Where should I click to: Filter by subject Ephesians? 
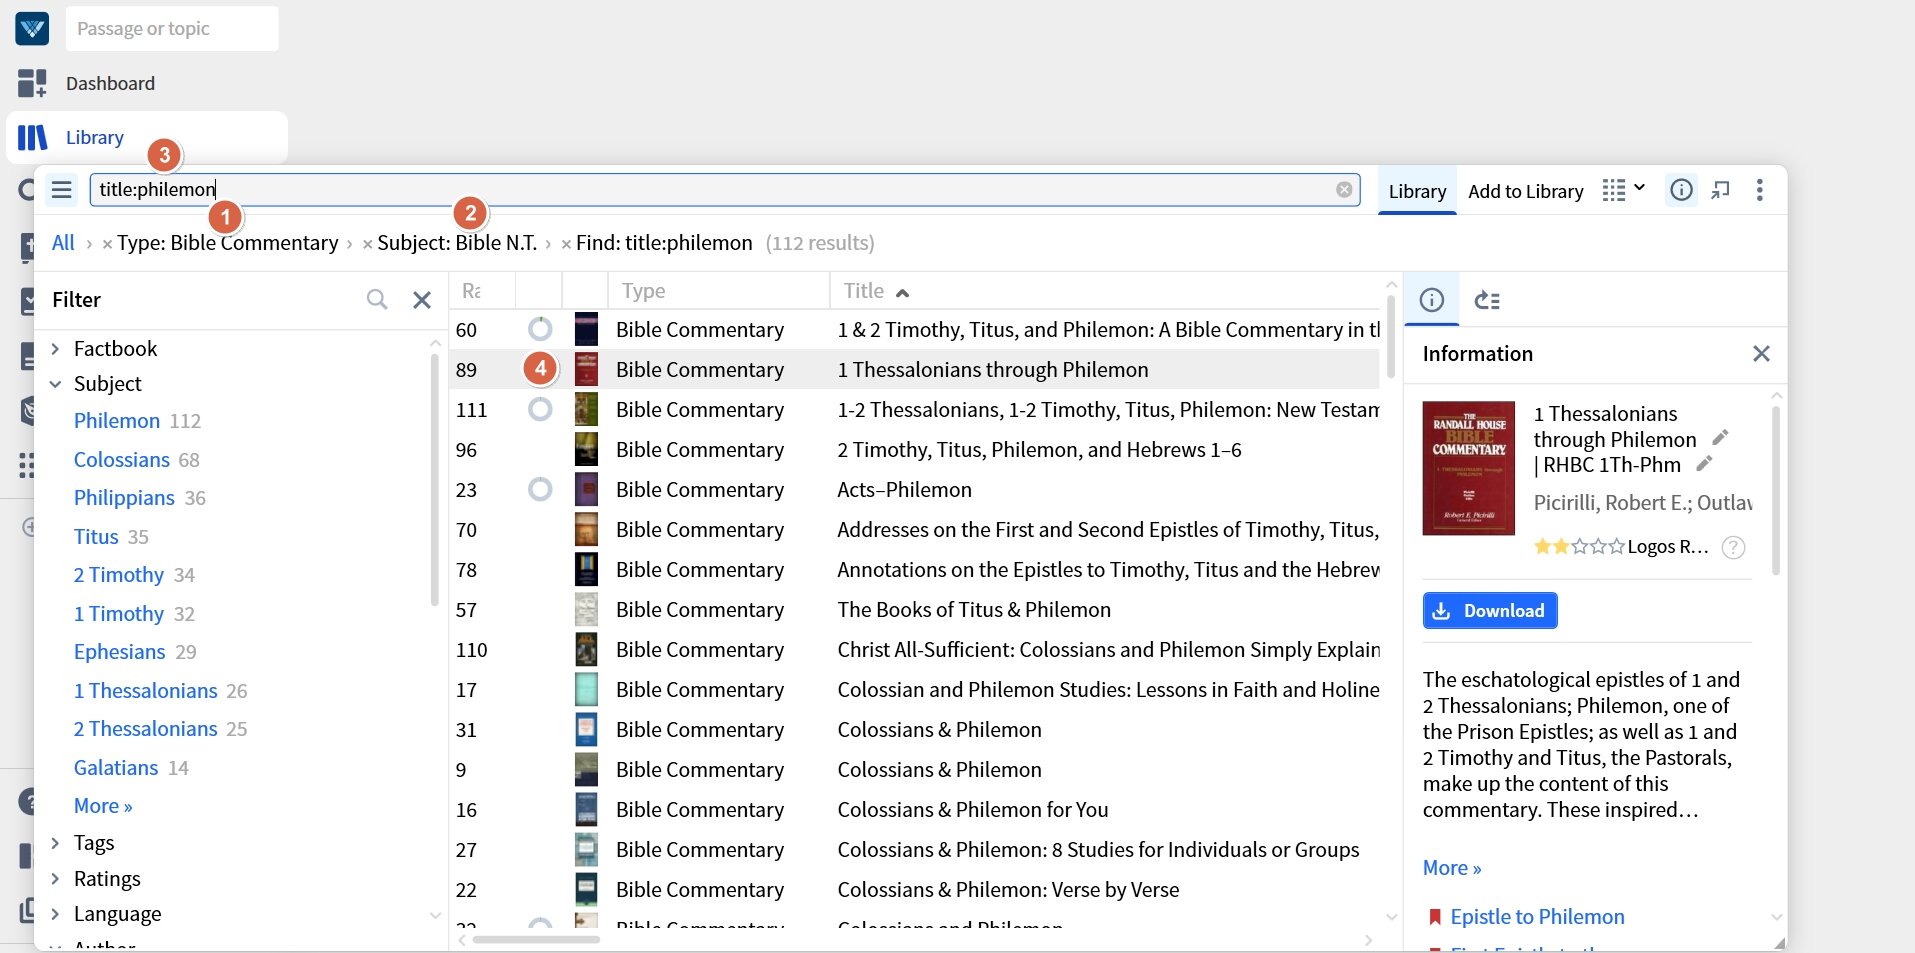120,652
